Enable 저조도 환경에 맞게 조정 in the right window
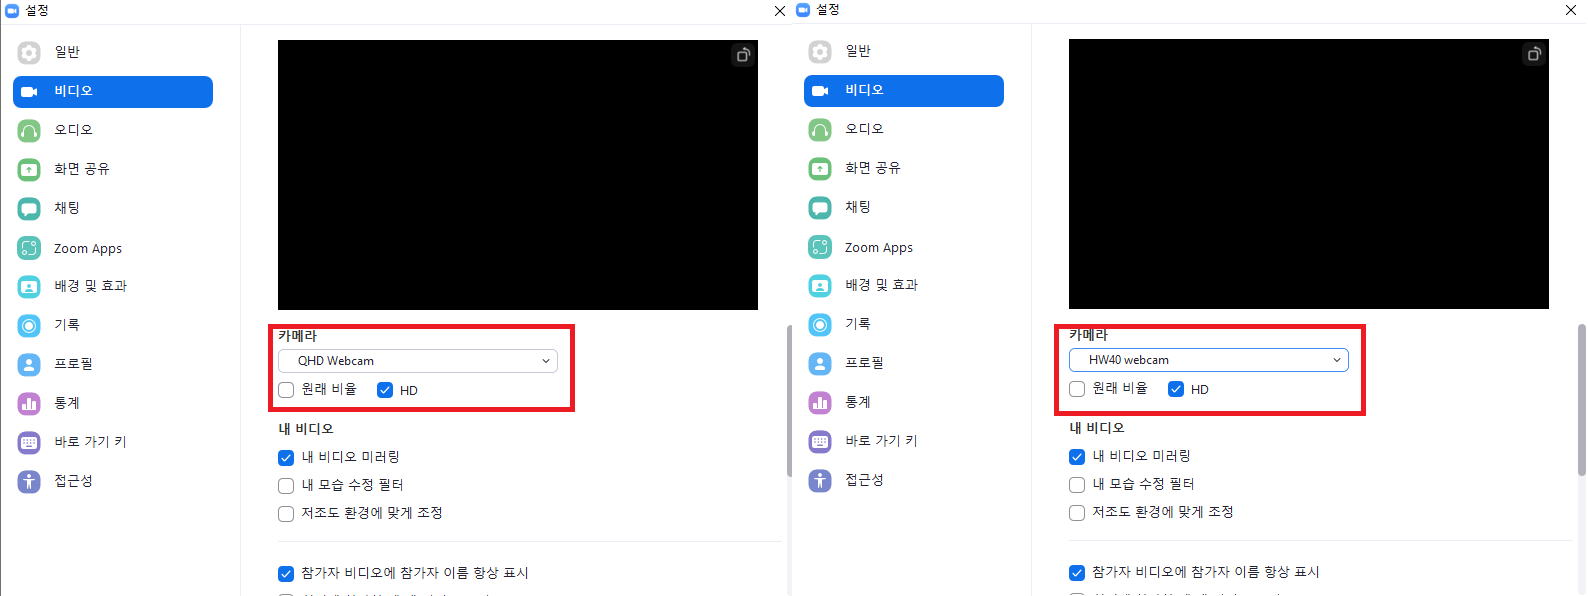The height and width of the screenshot is (596, 1588). point(1077,512)
